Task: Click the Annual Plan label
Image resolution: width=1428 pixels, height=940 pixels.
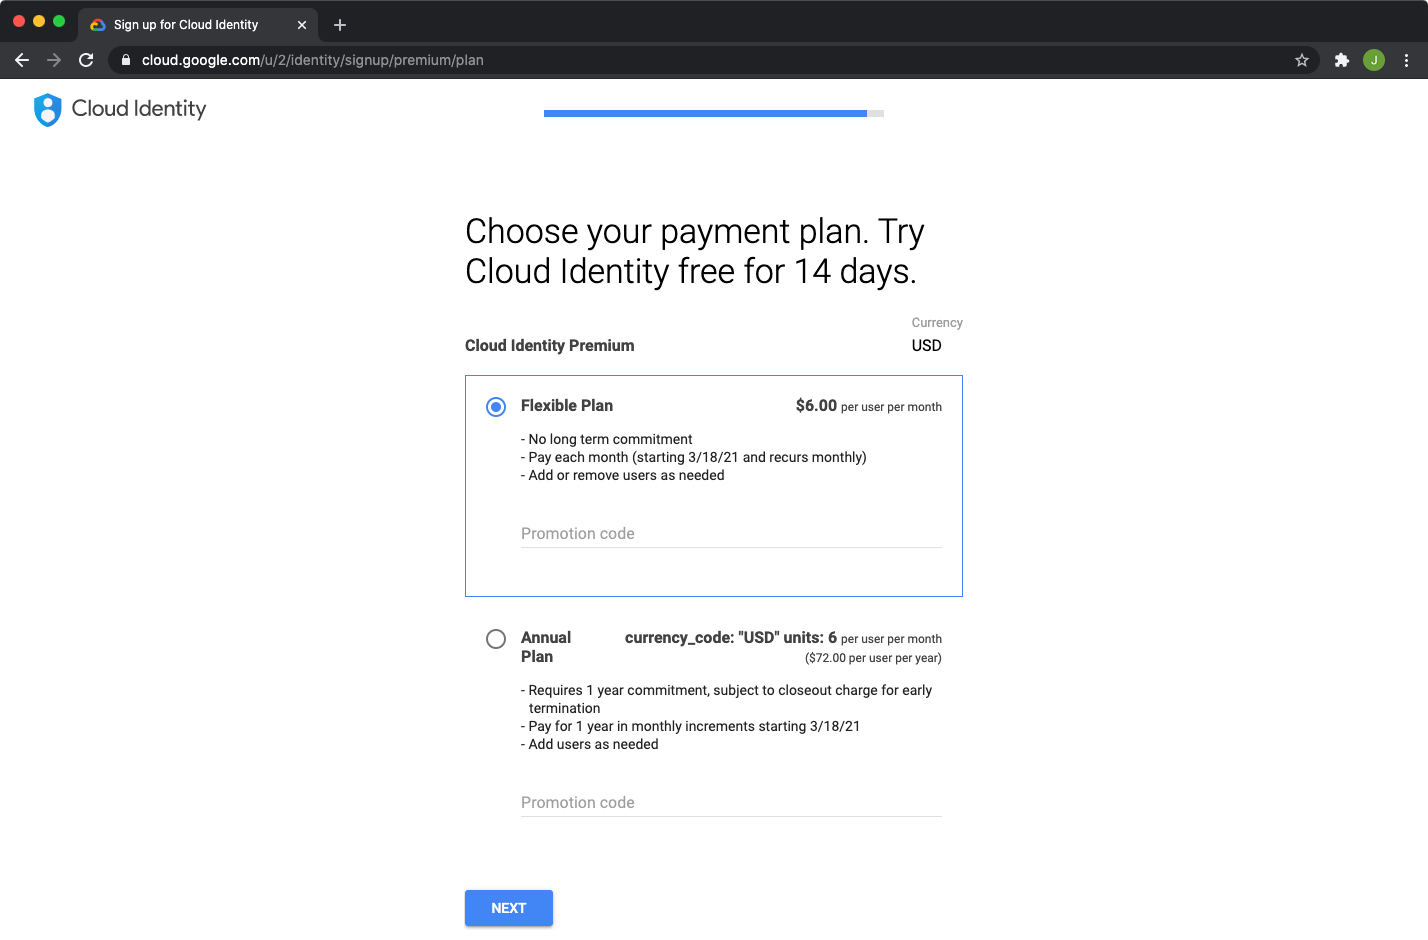Action: tap(546, 647)
